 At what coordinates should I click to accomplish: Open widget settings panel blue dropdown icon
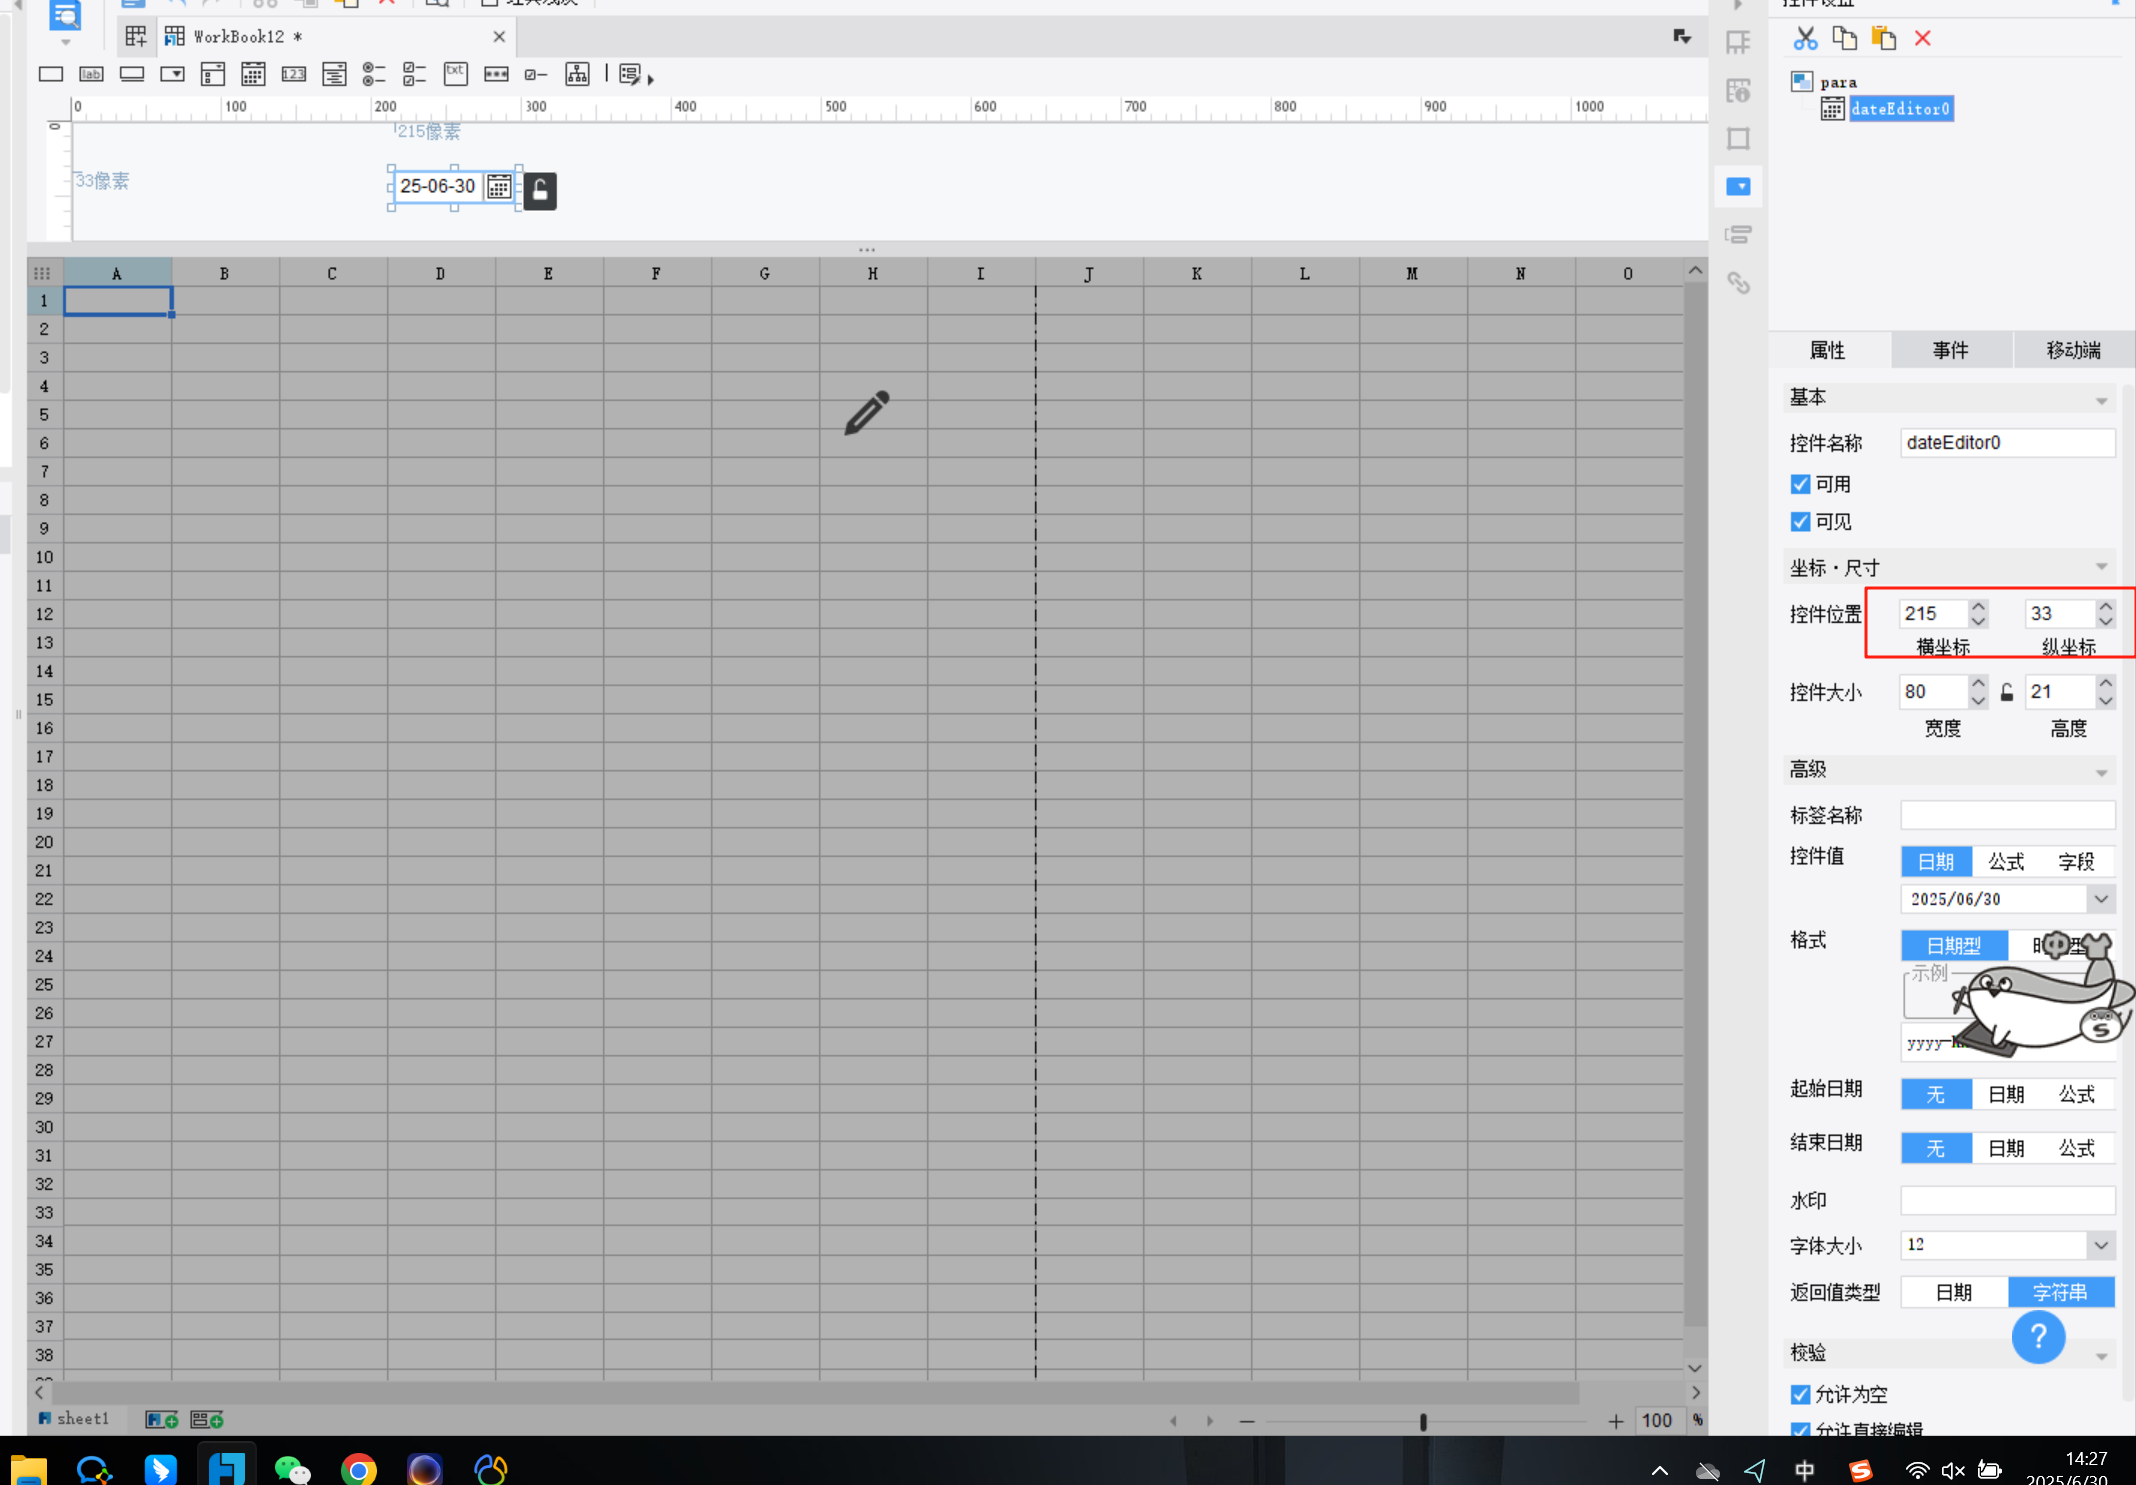(x=1738, y=186)
